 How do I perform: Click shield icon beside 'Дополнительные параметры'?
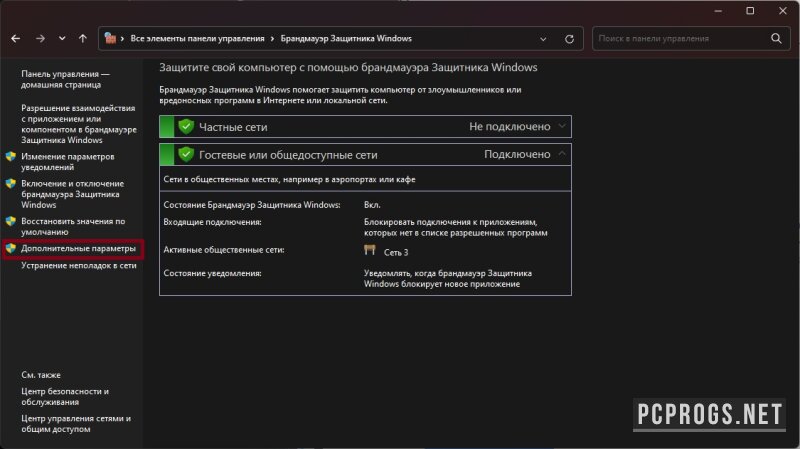pos(11,248)
